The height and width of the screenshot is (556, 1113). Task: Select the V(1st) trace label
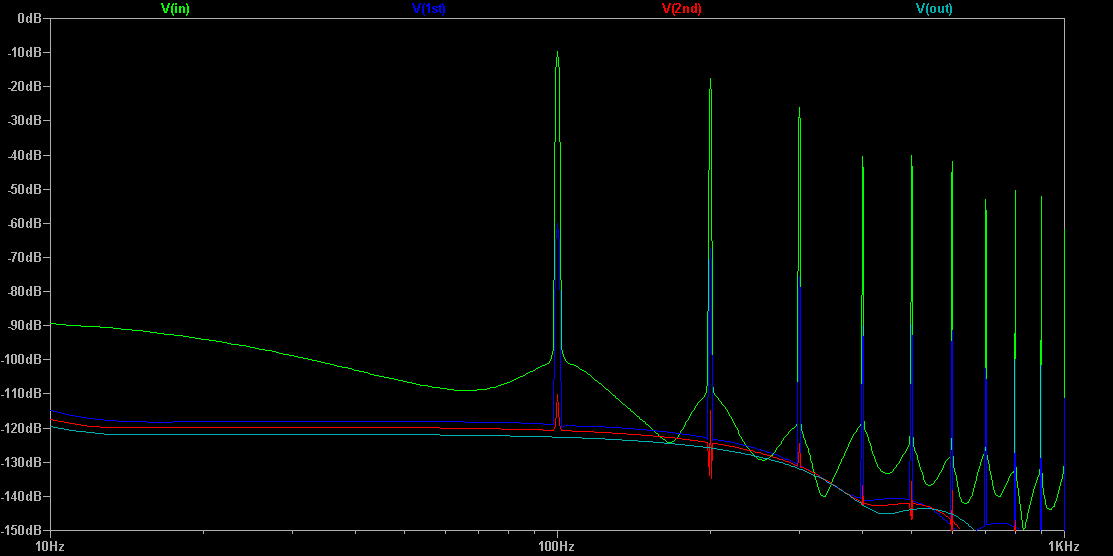pyautogui.click(x=429, y=9)
